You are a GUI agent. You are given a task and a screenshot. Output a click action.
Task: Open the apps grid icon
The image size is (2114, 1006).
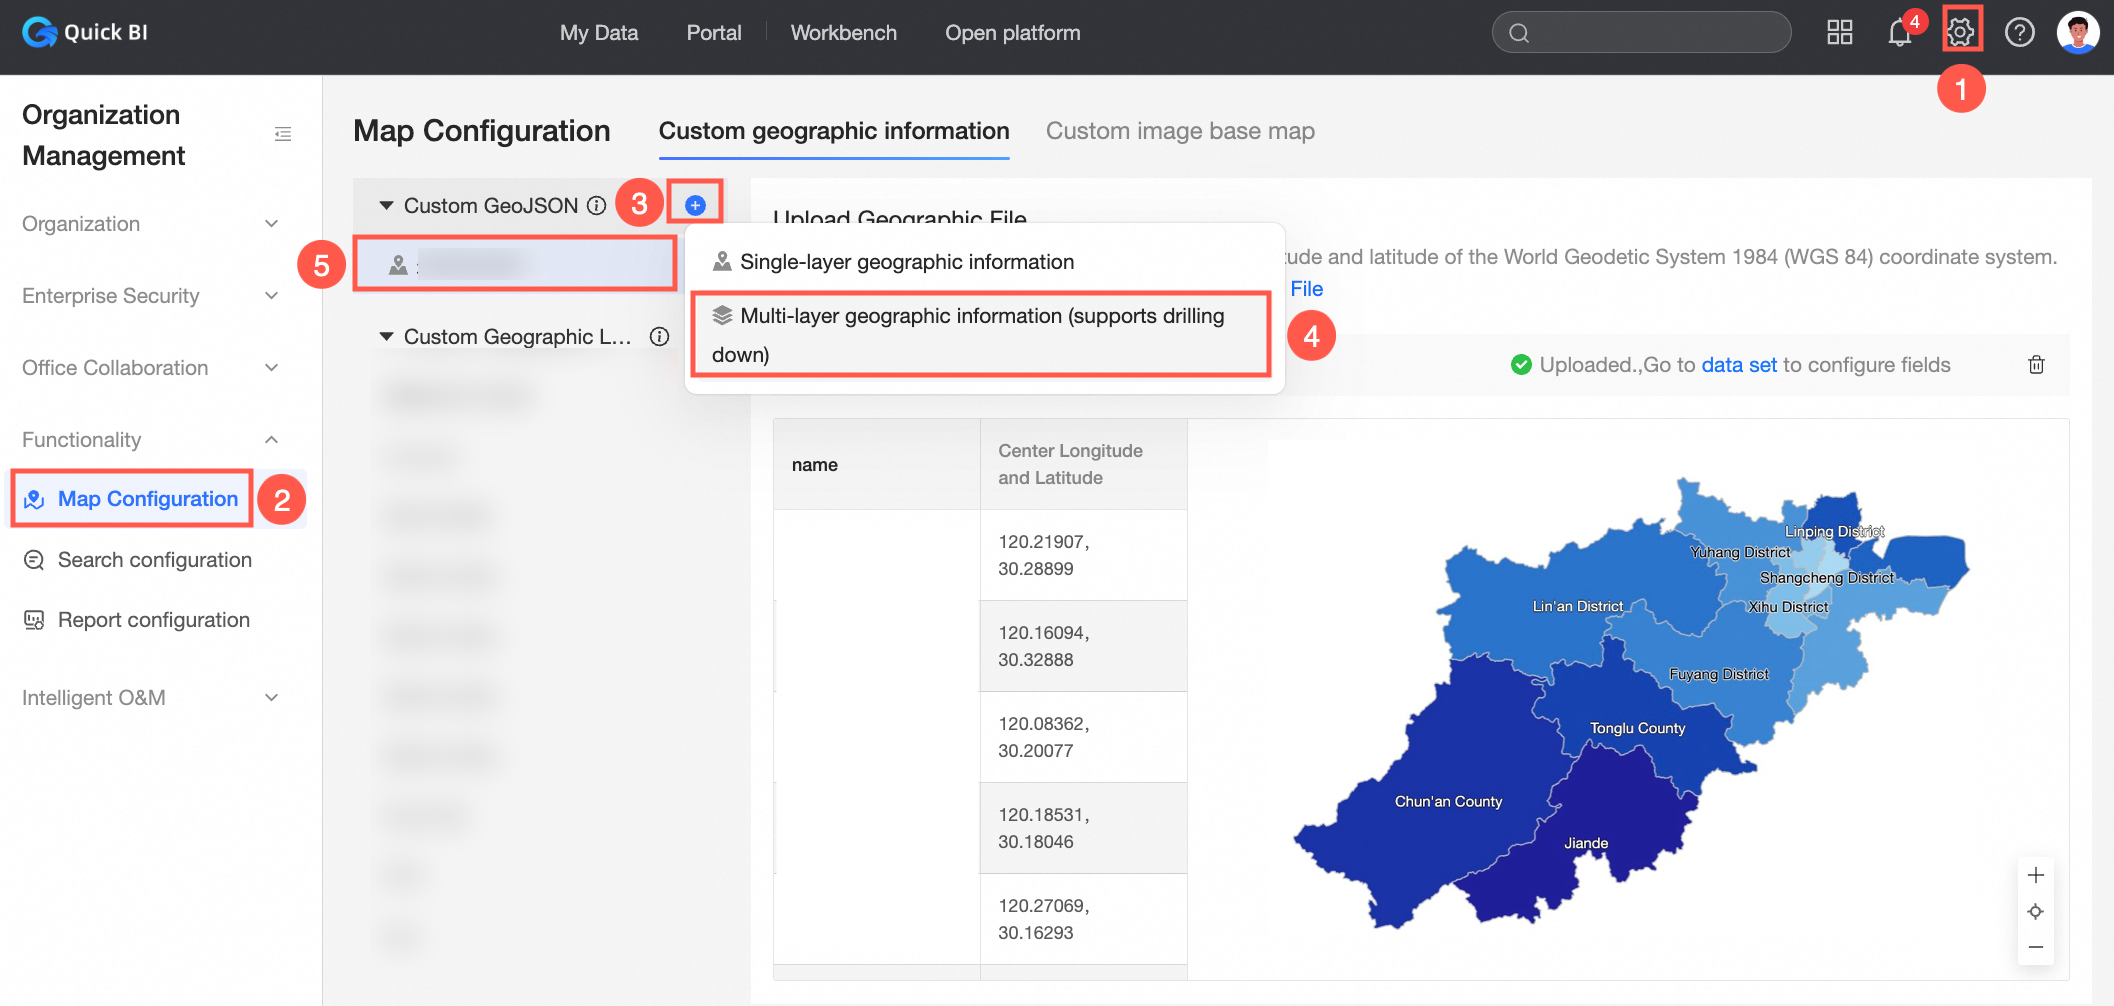click(1839, 32)
